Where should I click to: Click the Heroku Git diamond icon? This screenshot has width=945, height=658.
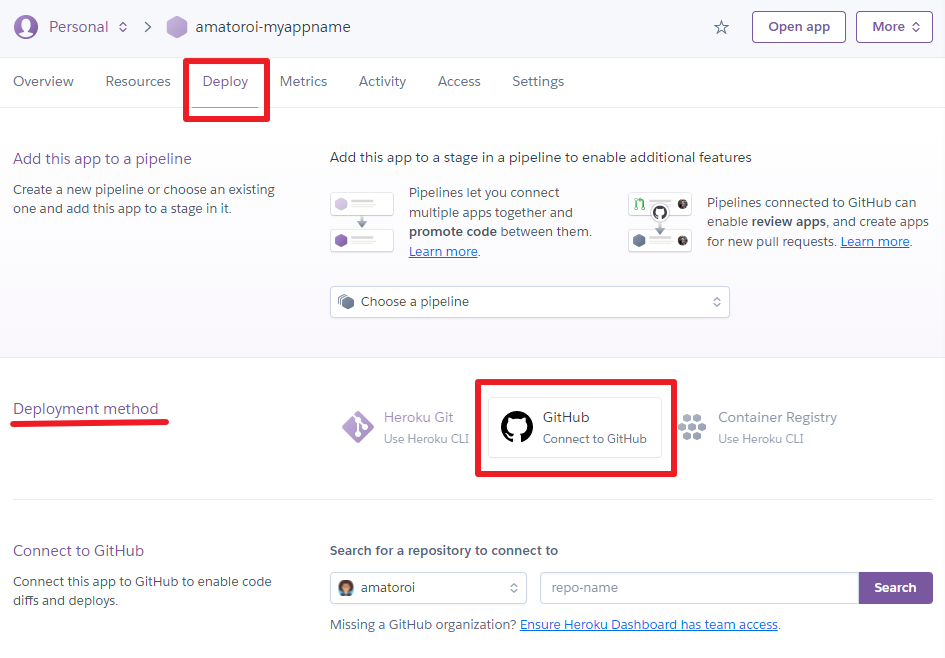358,427
